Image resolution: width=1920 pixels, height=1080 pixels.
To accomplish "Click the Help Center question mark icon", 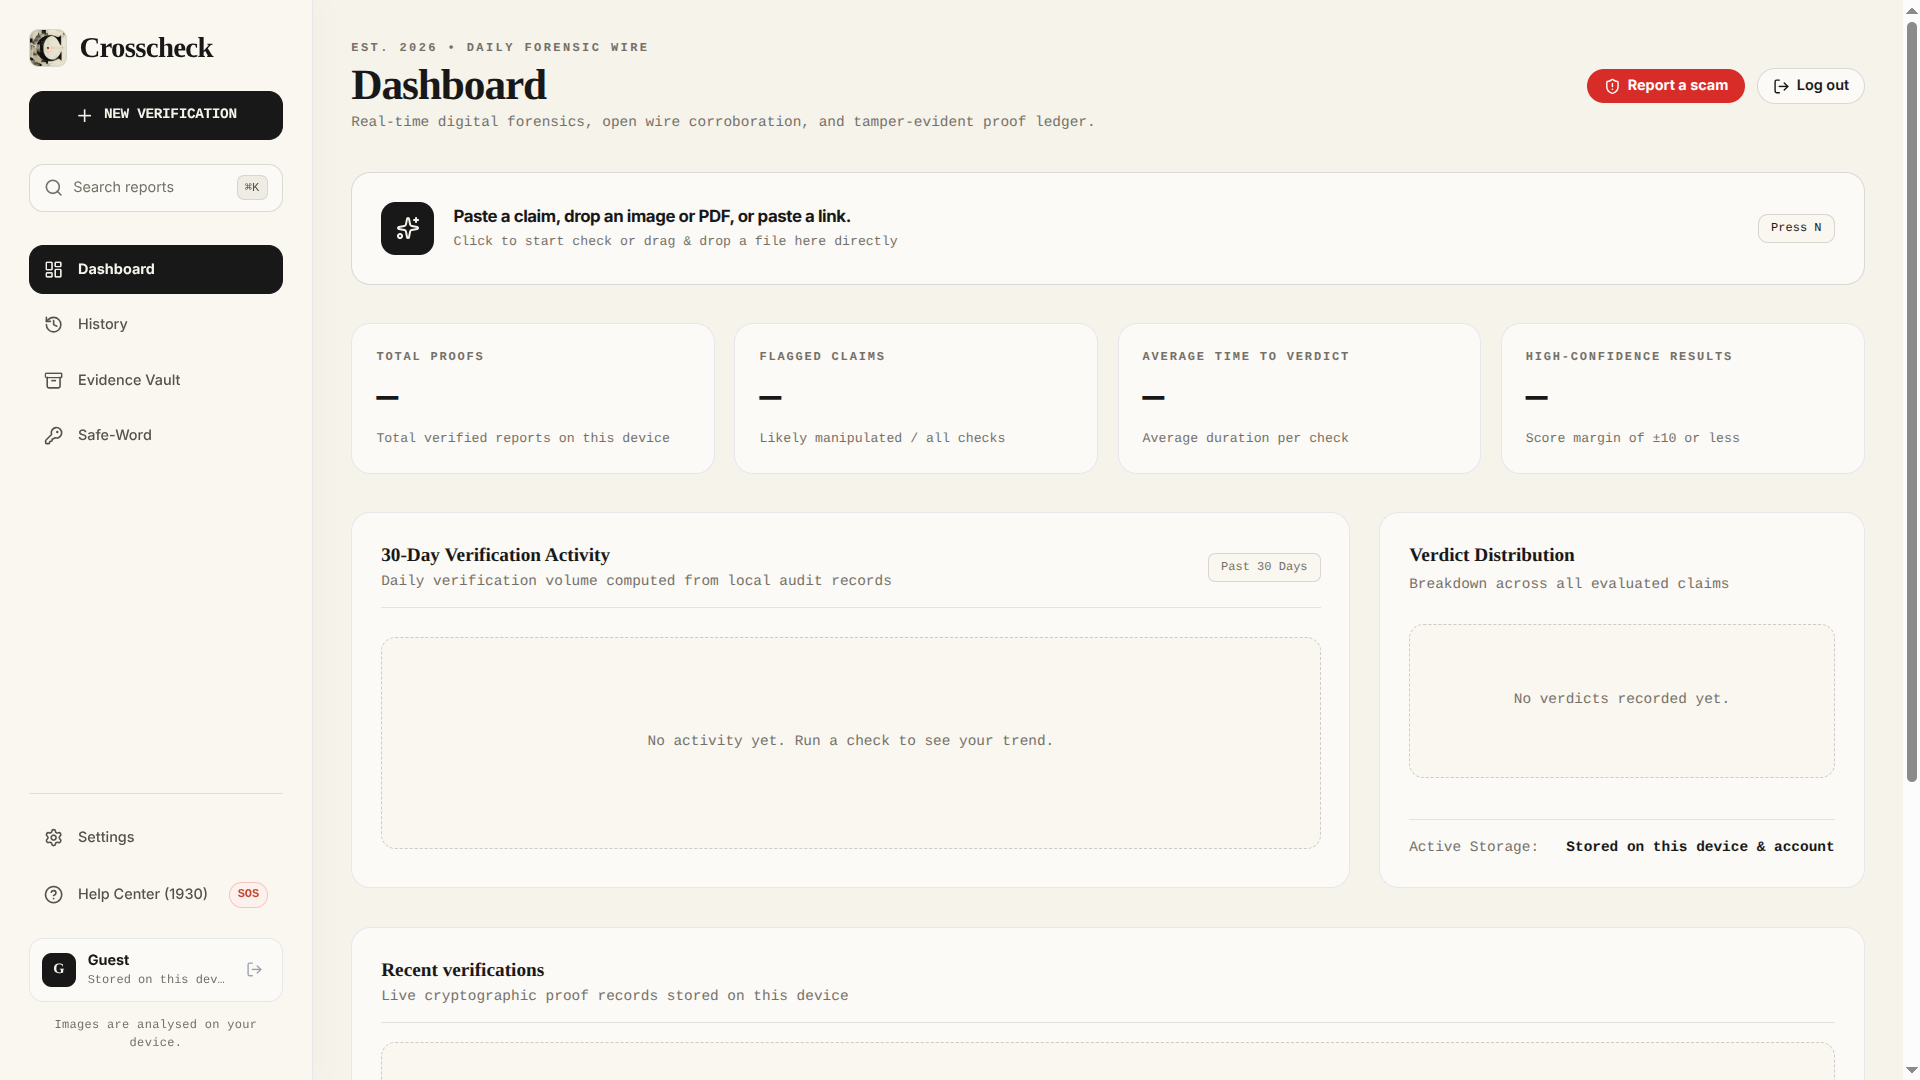I will 54,895.
